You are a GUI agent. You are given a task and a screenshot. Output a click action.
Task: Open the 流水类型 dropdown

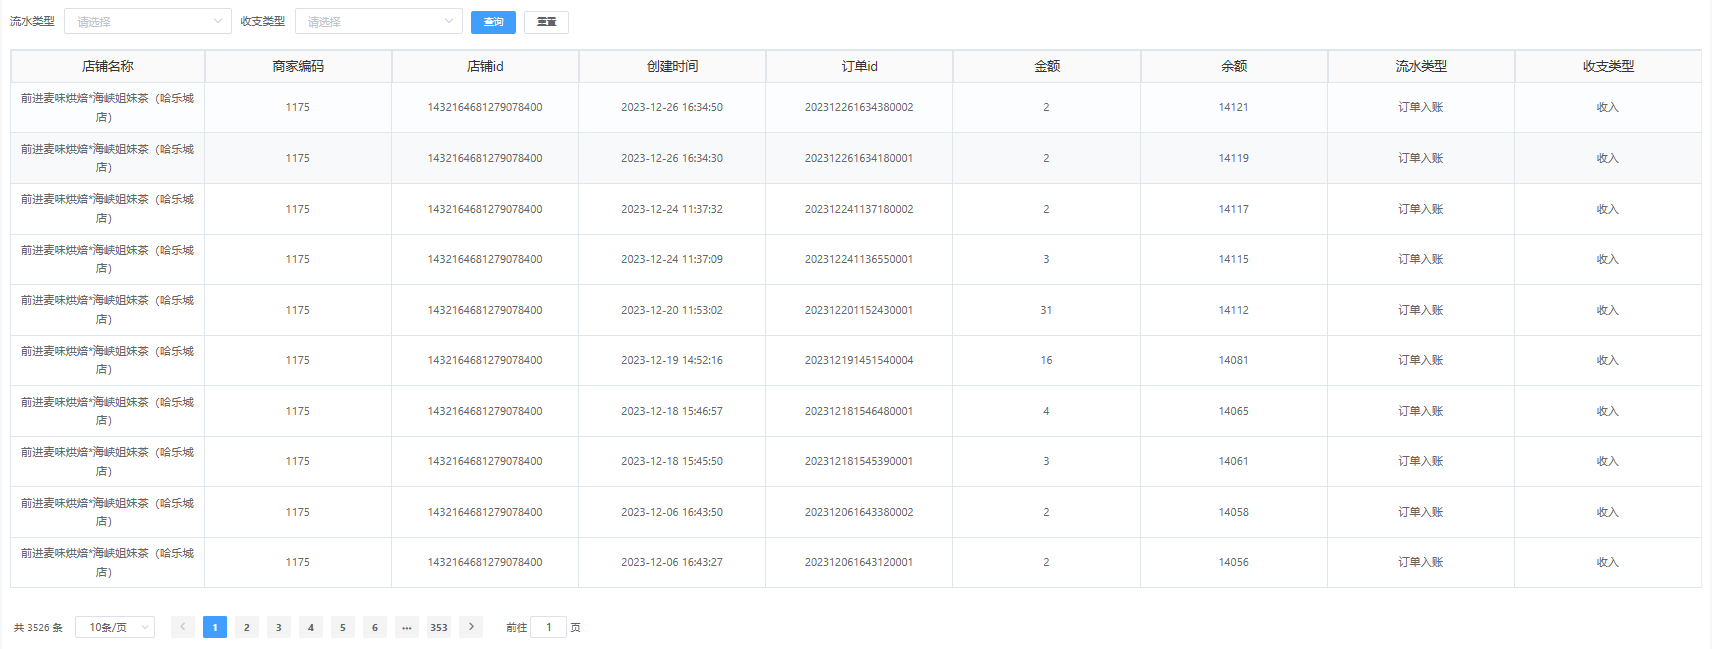coord(148,22)
